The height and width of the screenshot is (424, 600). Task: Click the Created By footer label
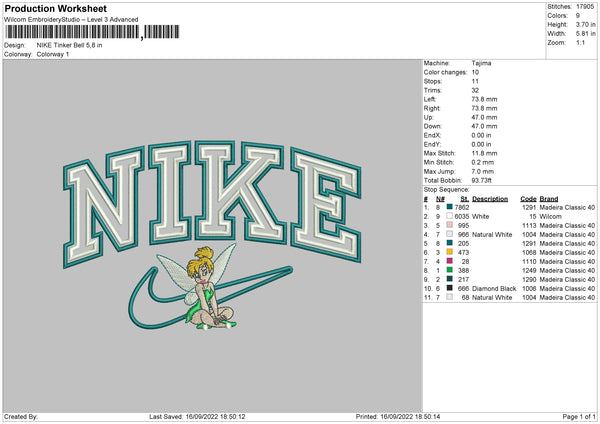[21, 416]
